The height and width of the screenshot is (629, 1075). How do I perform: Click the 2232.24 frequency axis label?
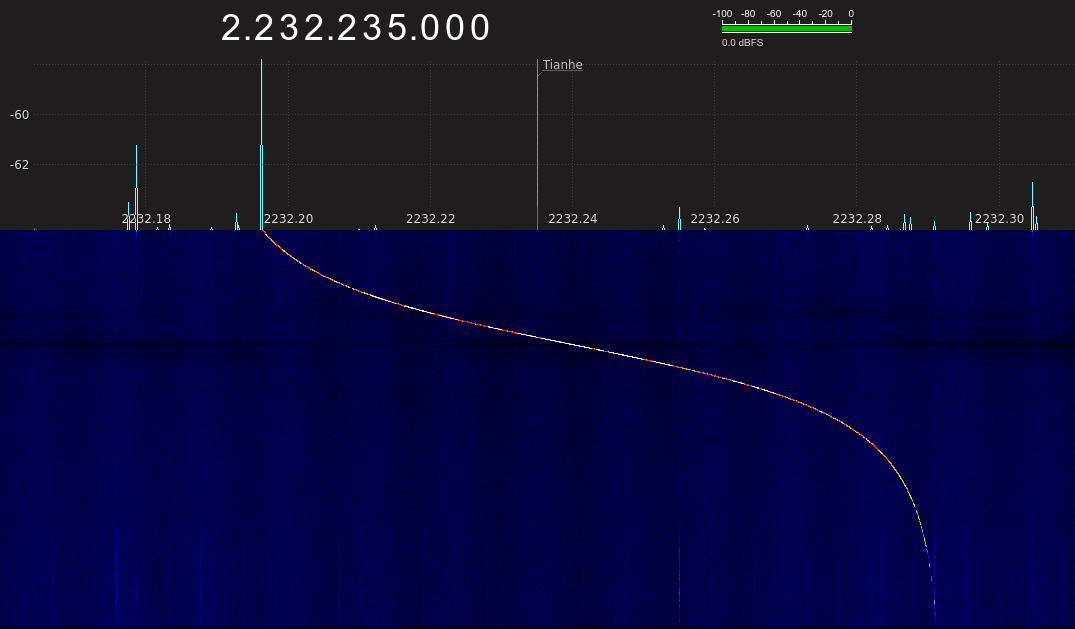point(572,218)
